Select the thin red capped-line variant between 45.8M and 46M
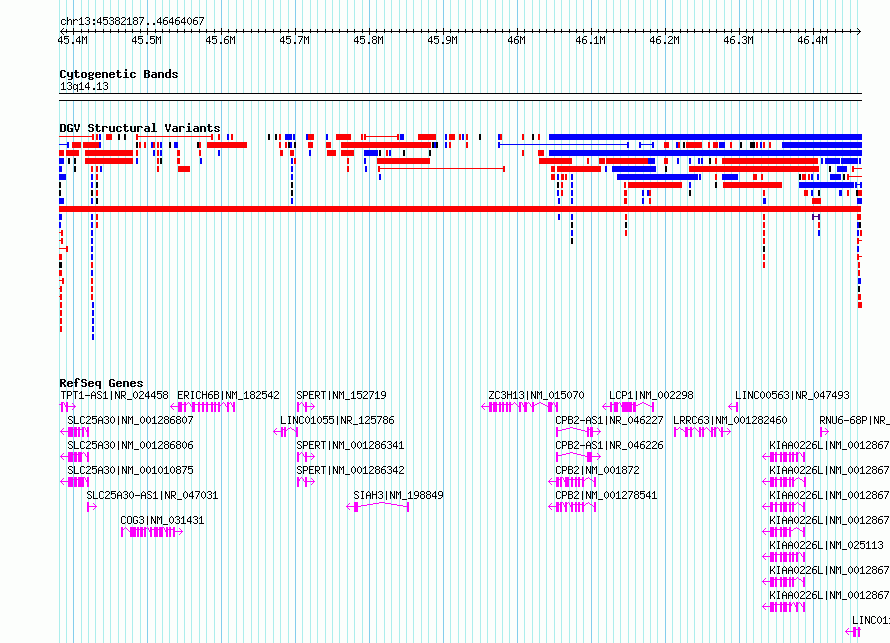This screenshot has height=643, width=890. coord(441,169)
